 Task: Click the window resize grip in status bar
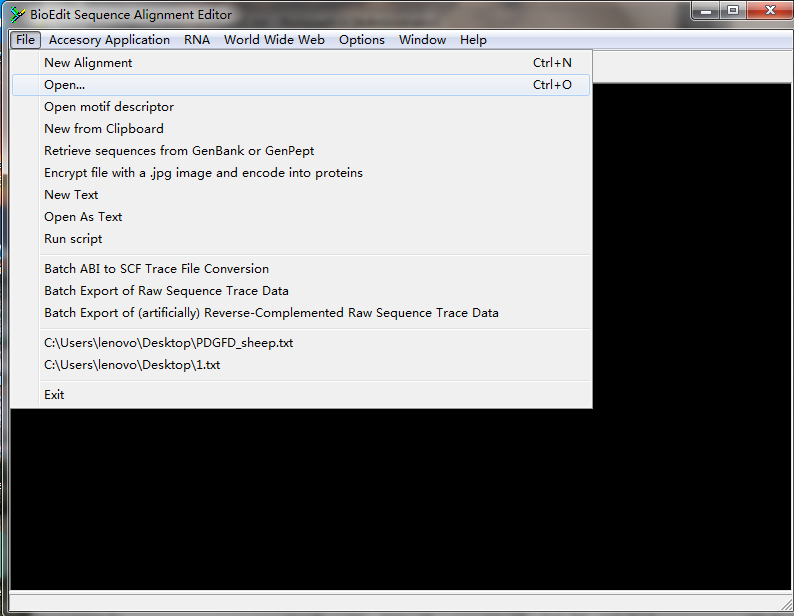pyautogui.click(x=786, y=603)
